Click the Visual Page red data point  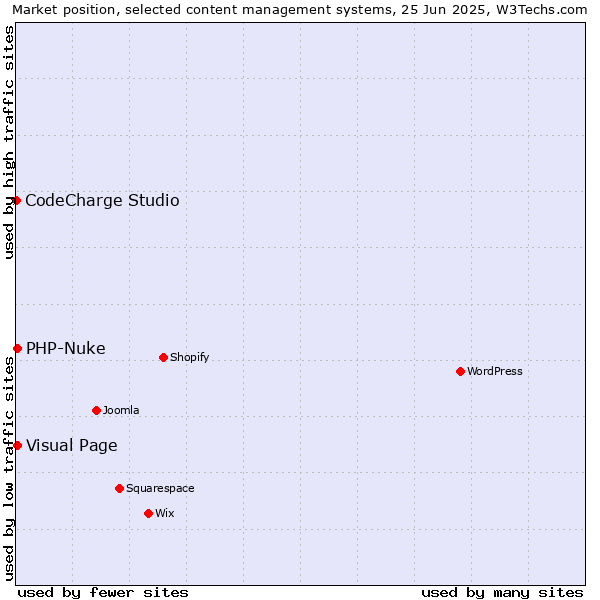[18, 445]
